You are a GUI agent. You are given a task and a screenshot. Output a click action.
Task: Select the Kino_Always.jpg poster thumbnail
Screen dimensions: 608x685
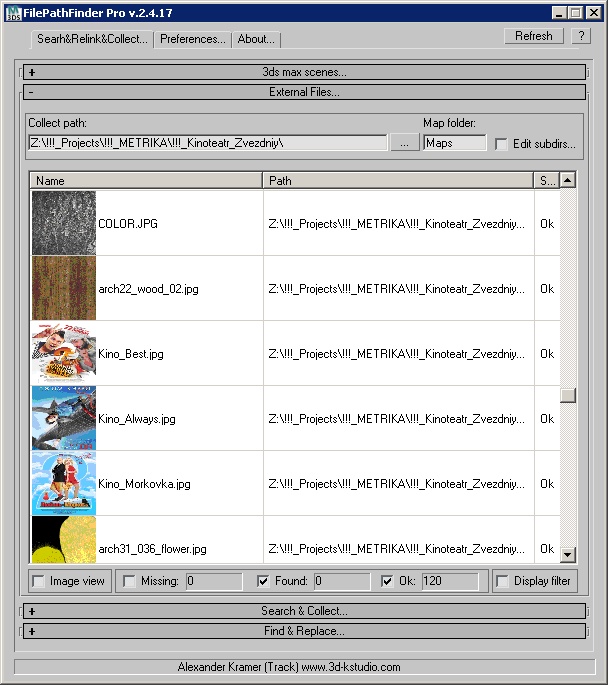point(64,418)
